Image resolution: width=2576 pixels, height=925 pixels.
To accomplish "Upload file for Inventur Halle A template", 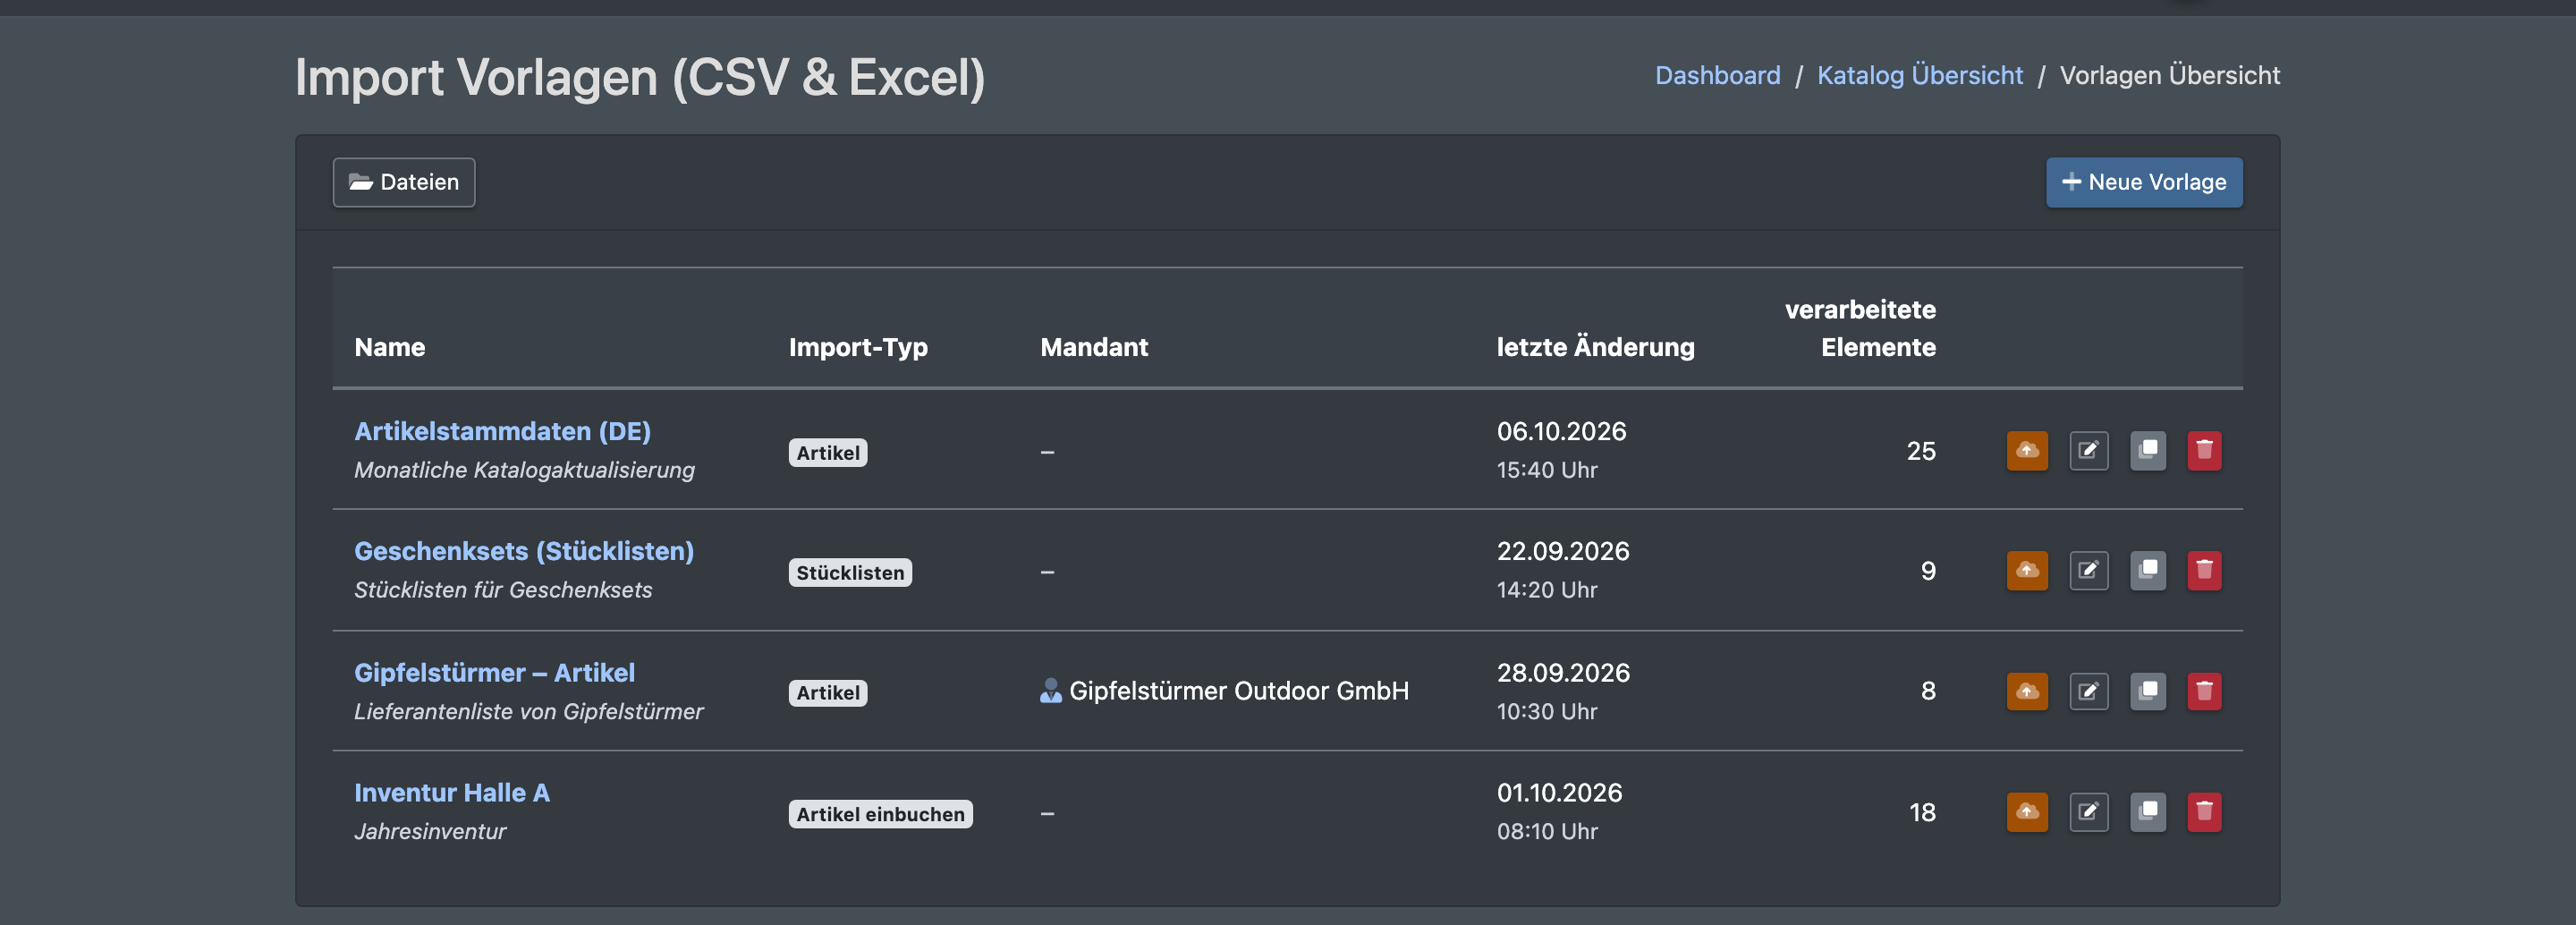I will (2027, 812).
